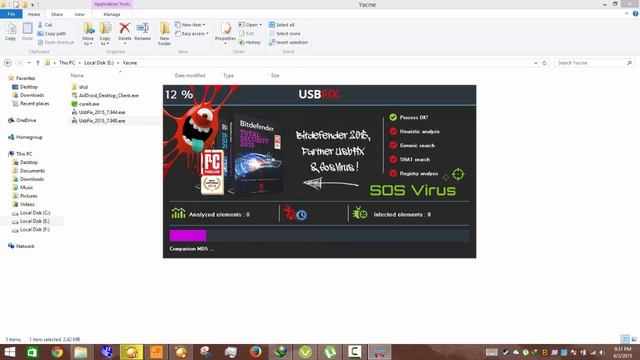Sort by the Date modified column header
This screenshot has width=640, height=360.
click(190, 76)
